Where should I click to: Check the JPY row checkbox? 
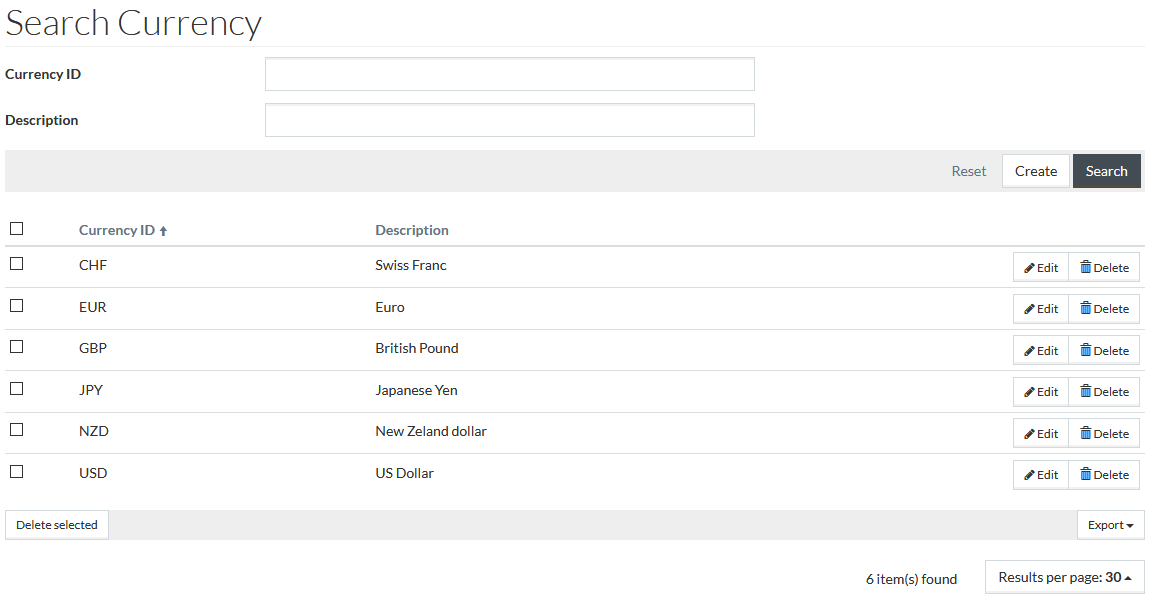click(x=16, y=388)
